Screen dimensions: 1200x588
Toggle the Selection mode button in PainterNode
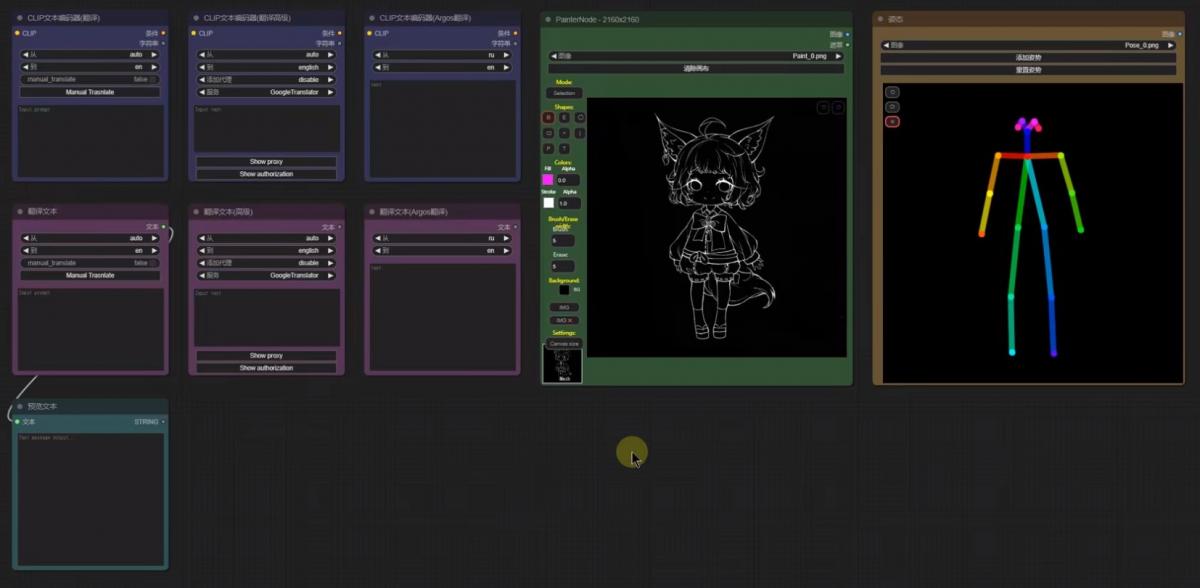[x=564, y=93]
